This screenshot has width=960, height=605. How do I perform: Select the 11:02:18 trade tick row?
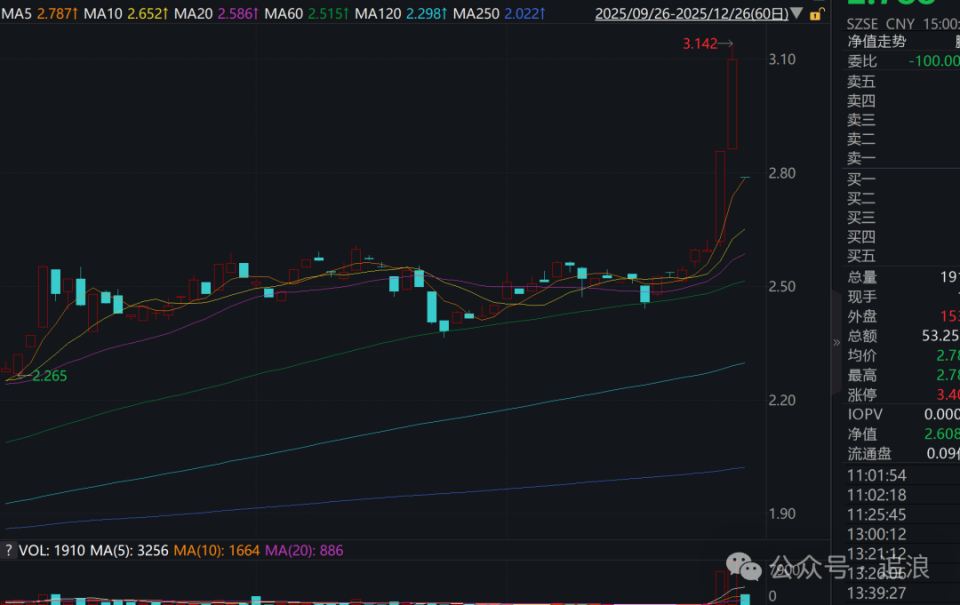[x=903, y=495]
